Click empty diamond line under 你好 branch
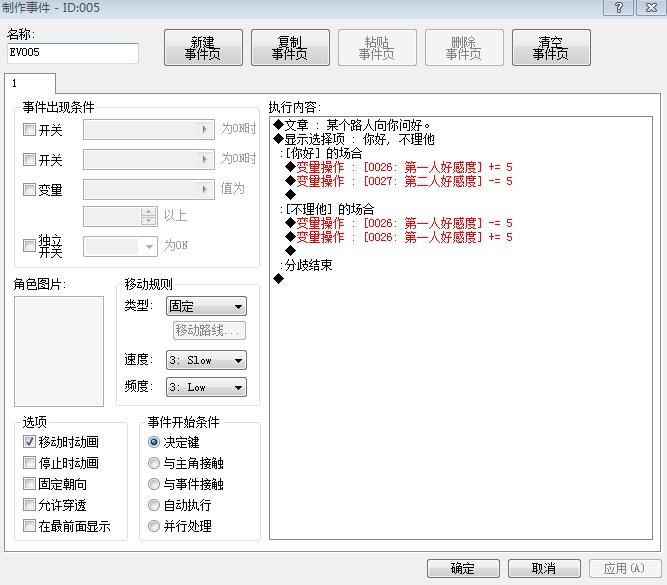 tap(291, 195)
